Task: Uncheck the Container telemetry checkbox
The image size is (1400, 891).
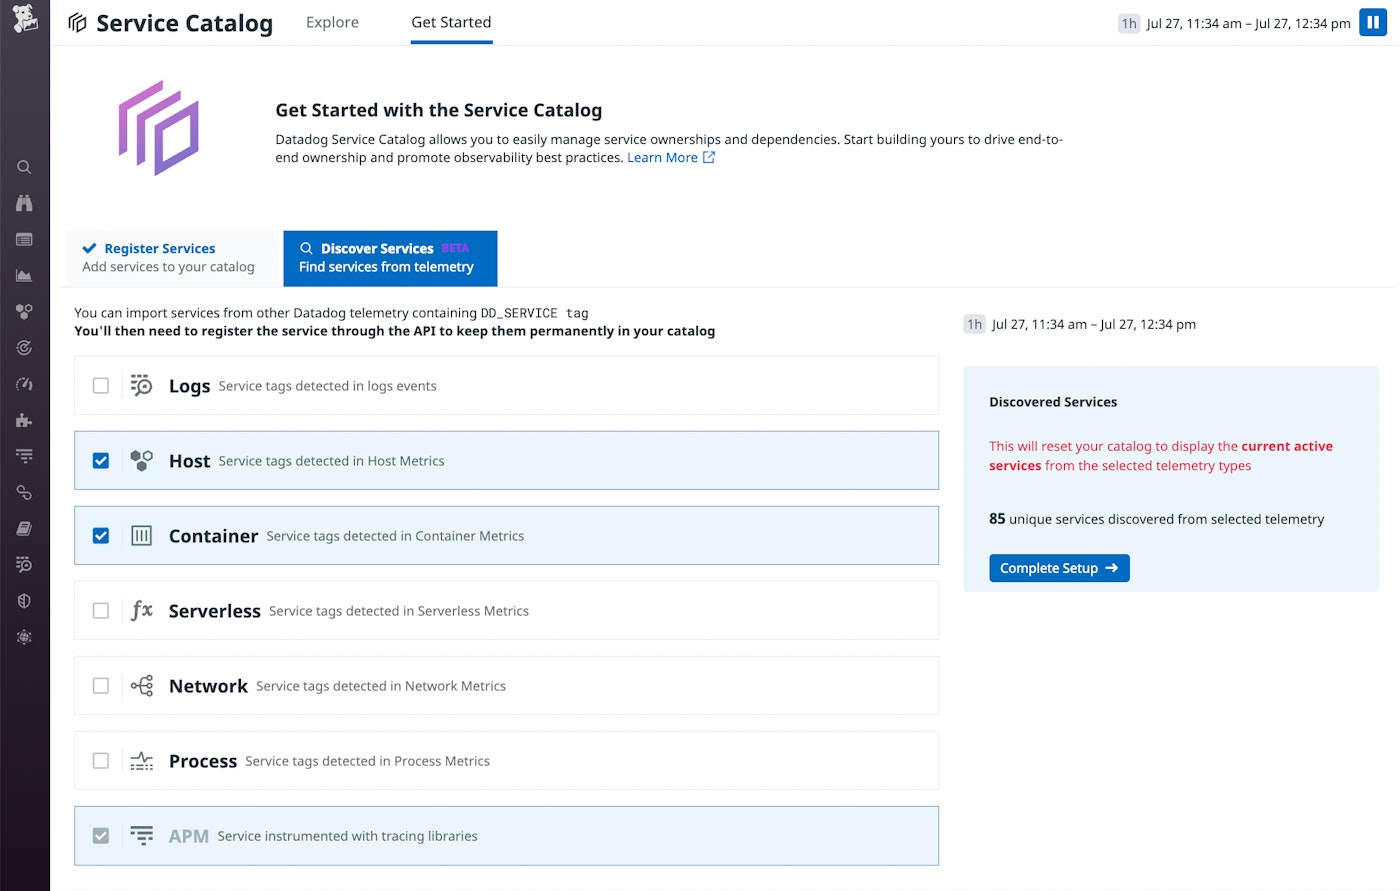Action: (101, 536)
